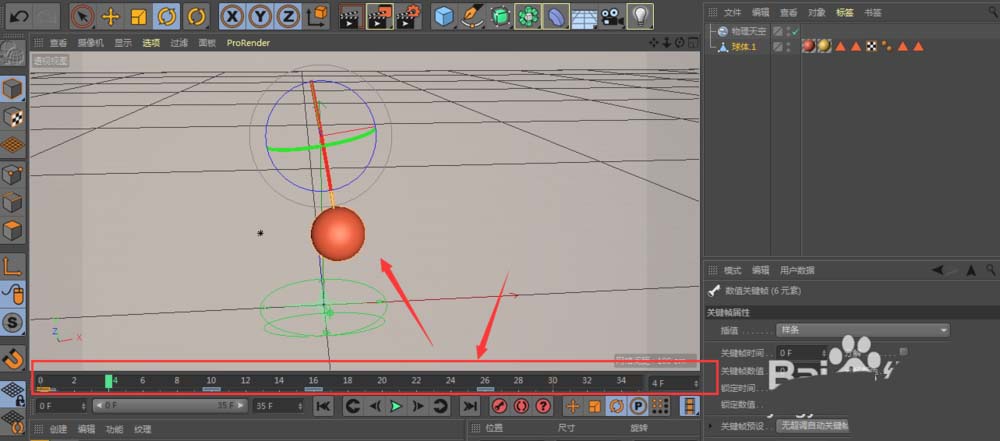The image size is (1000, 441).
Task: Click the Undo arrow icon
Action: pos(19,16)
